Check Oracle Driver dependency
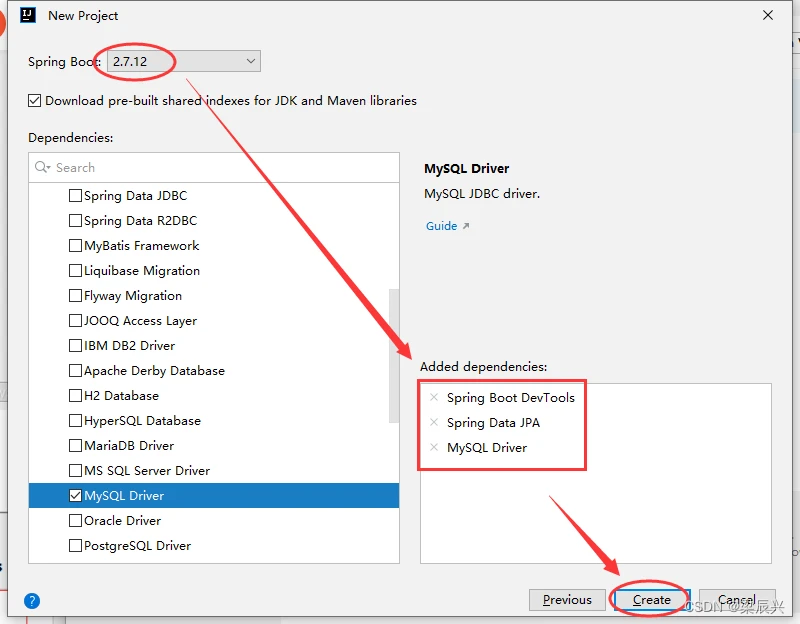 [75, 520]
